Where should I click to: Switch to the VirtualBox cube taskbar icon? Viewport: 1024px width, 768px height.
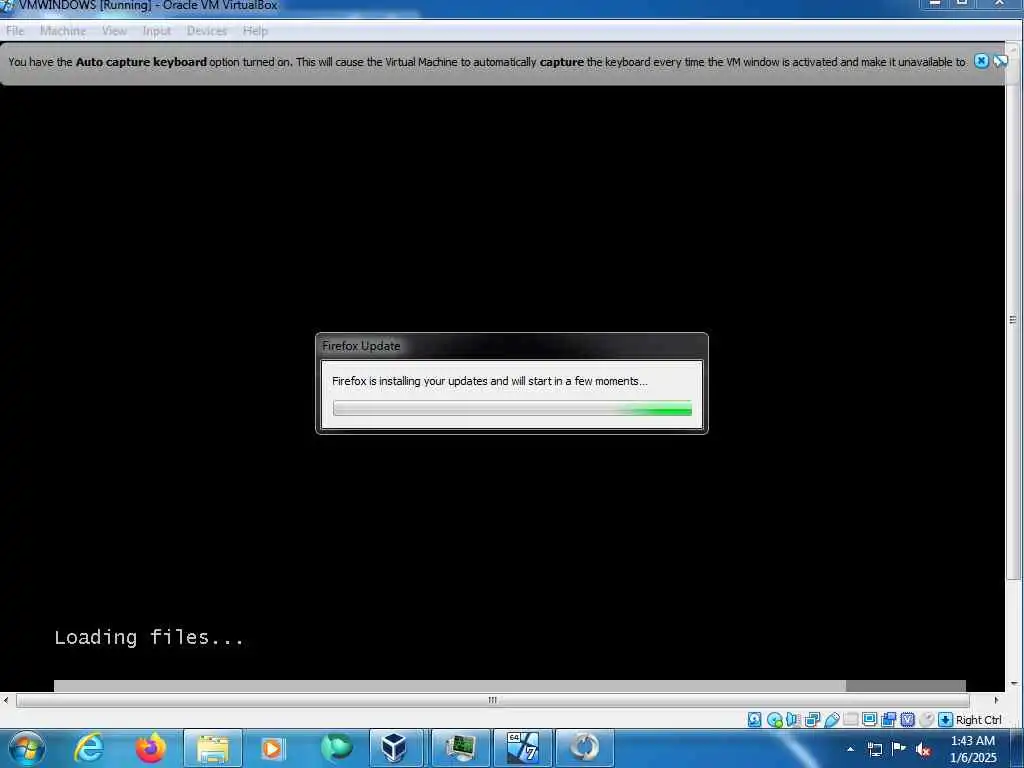tap(396, 748)
